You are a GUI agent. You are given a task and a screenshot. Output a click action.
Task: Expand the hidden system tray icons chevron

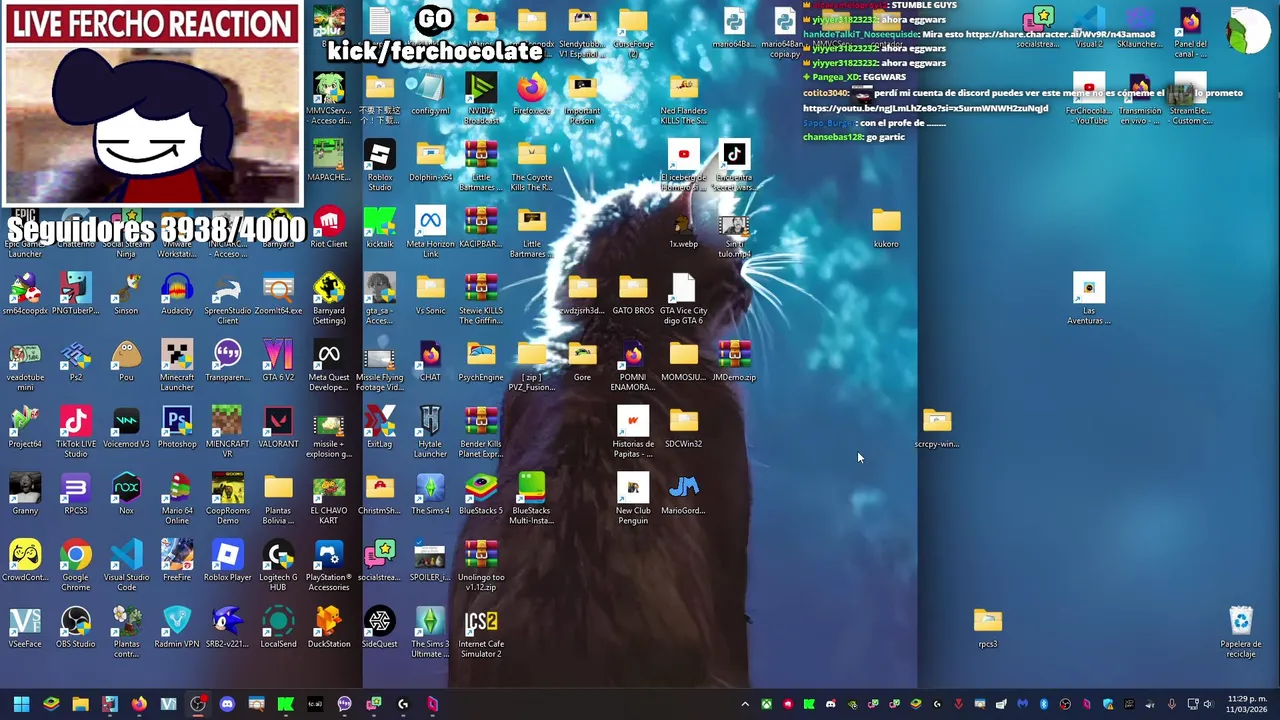(745, 704)
